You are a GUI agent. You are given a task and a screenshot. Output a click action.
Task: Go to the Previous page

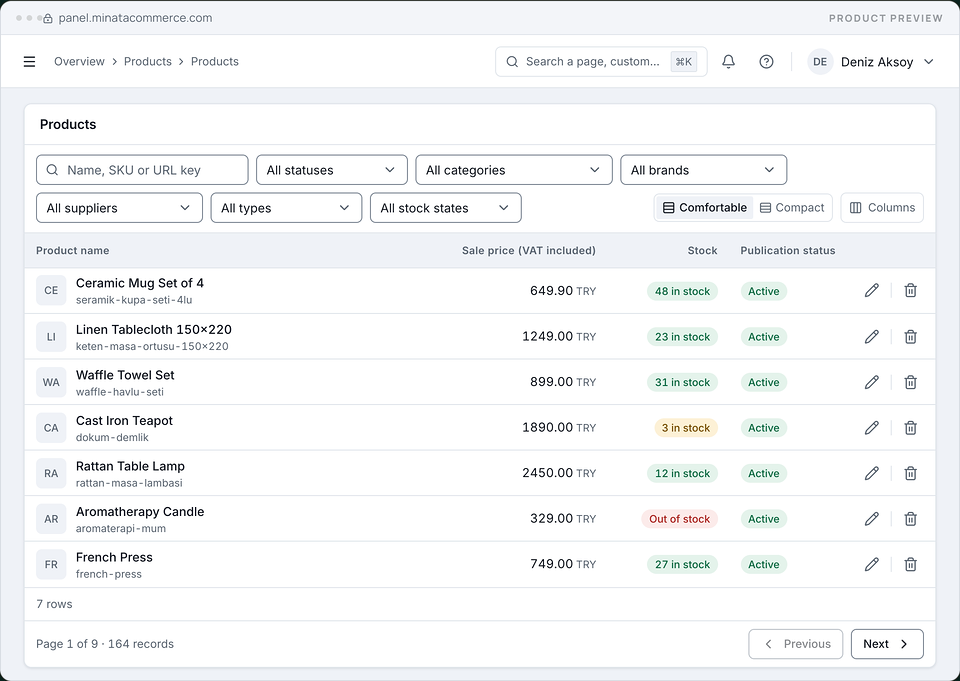pyautogui.click(x=795, y=644)
